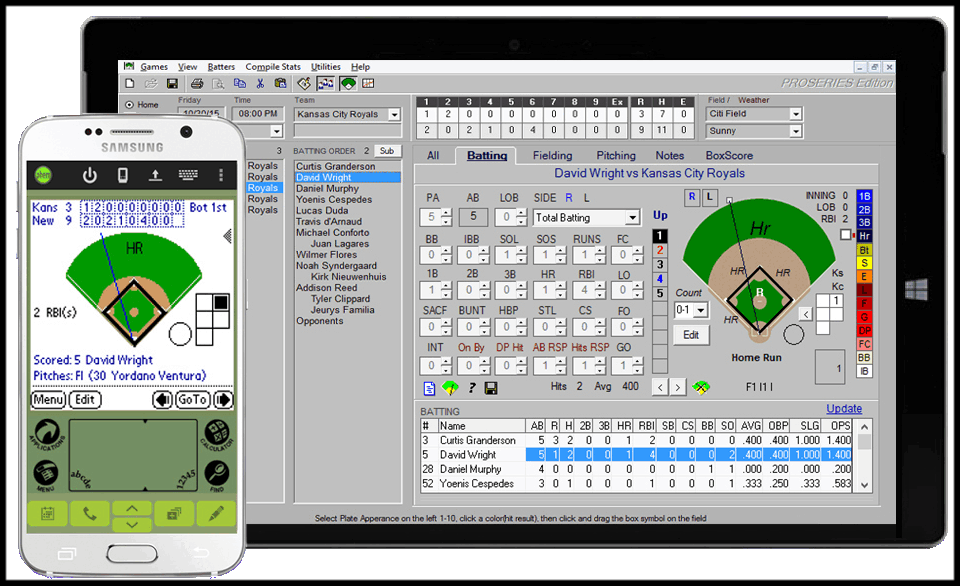Screen dimensions: 960x586
Task: Toggle the R batting side button above the field
Action: pyautogui.click(x=692, y=197)
